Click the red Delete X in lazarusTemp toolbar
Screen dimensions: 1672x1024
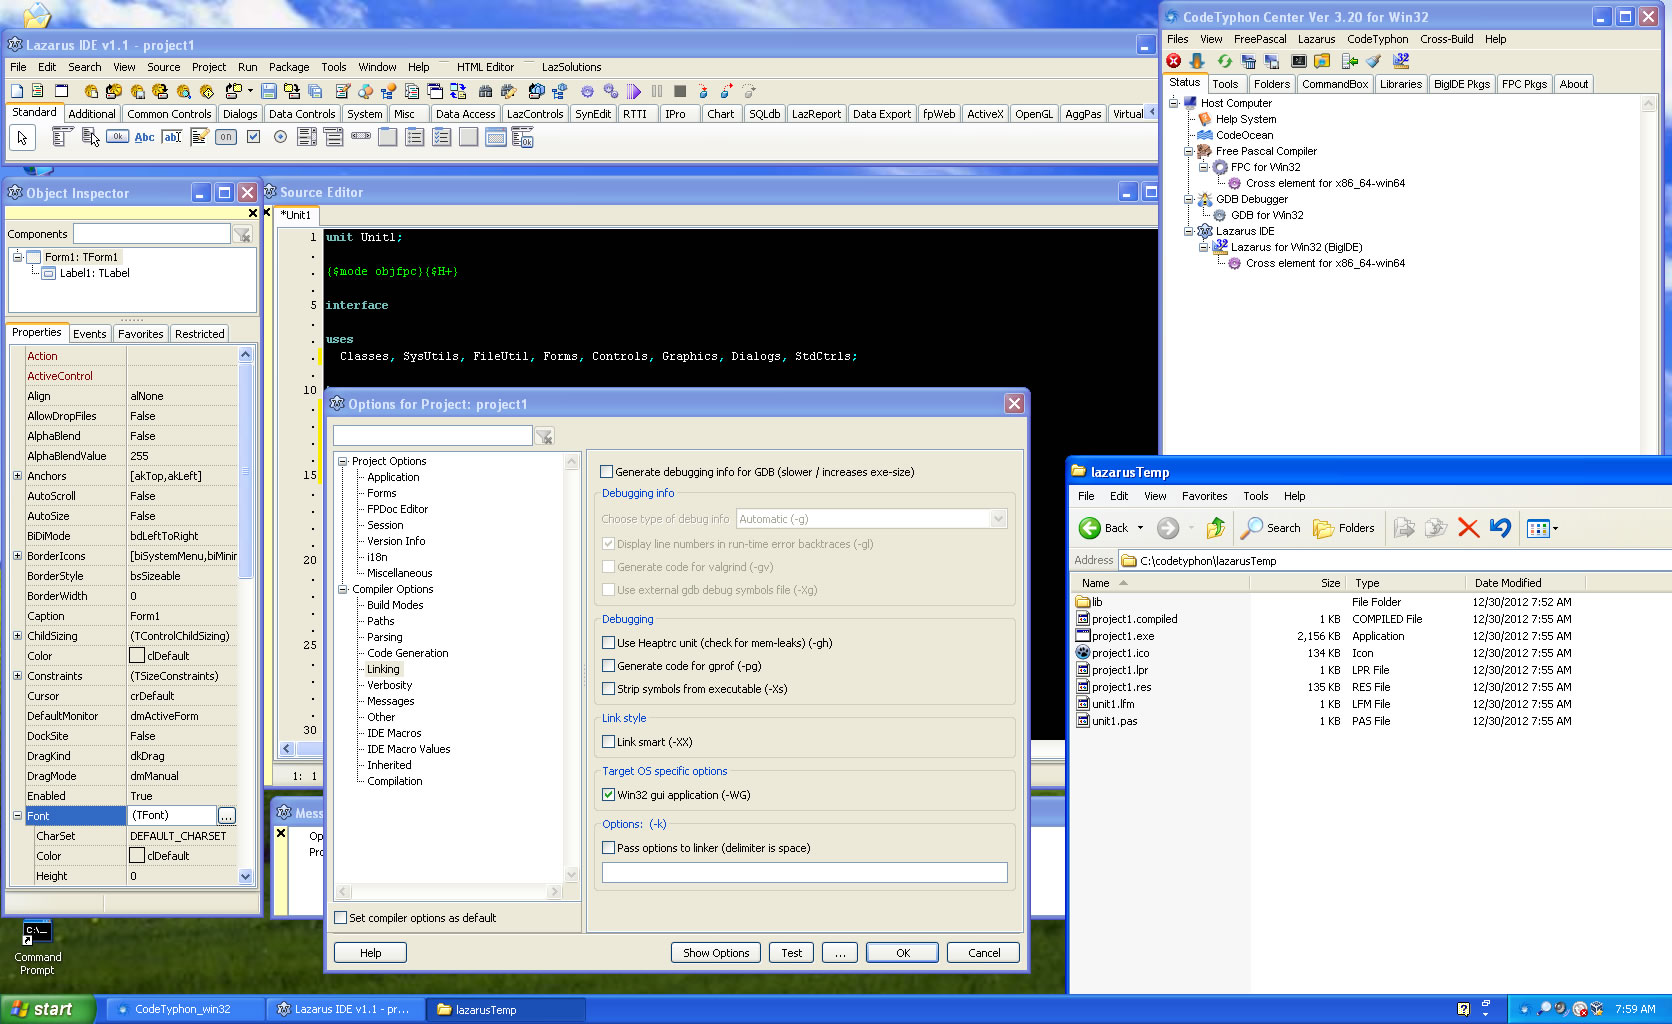click(1468, 528)
